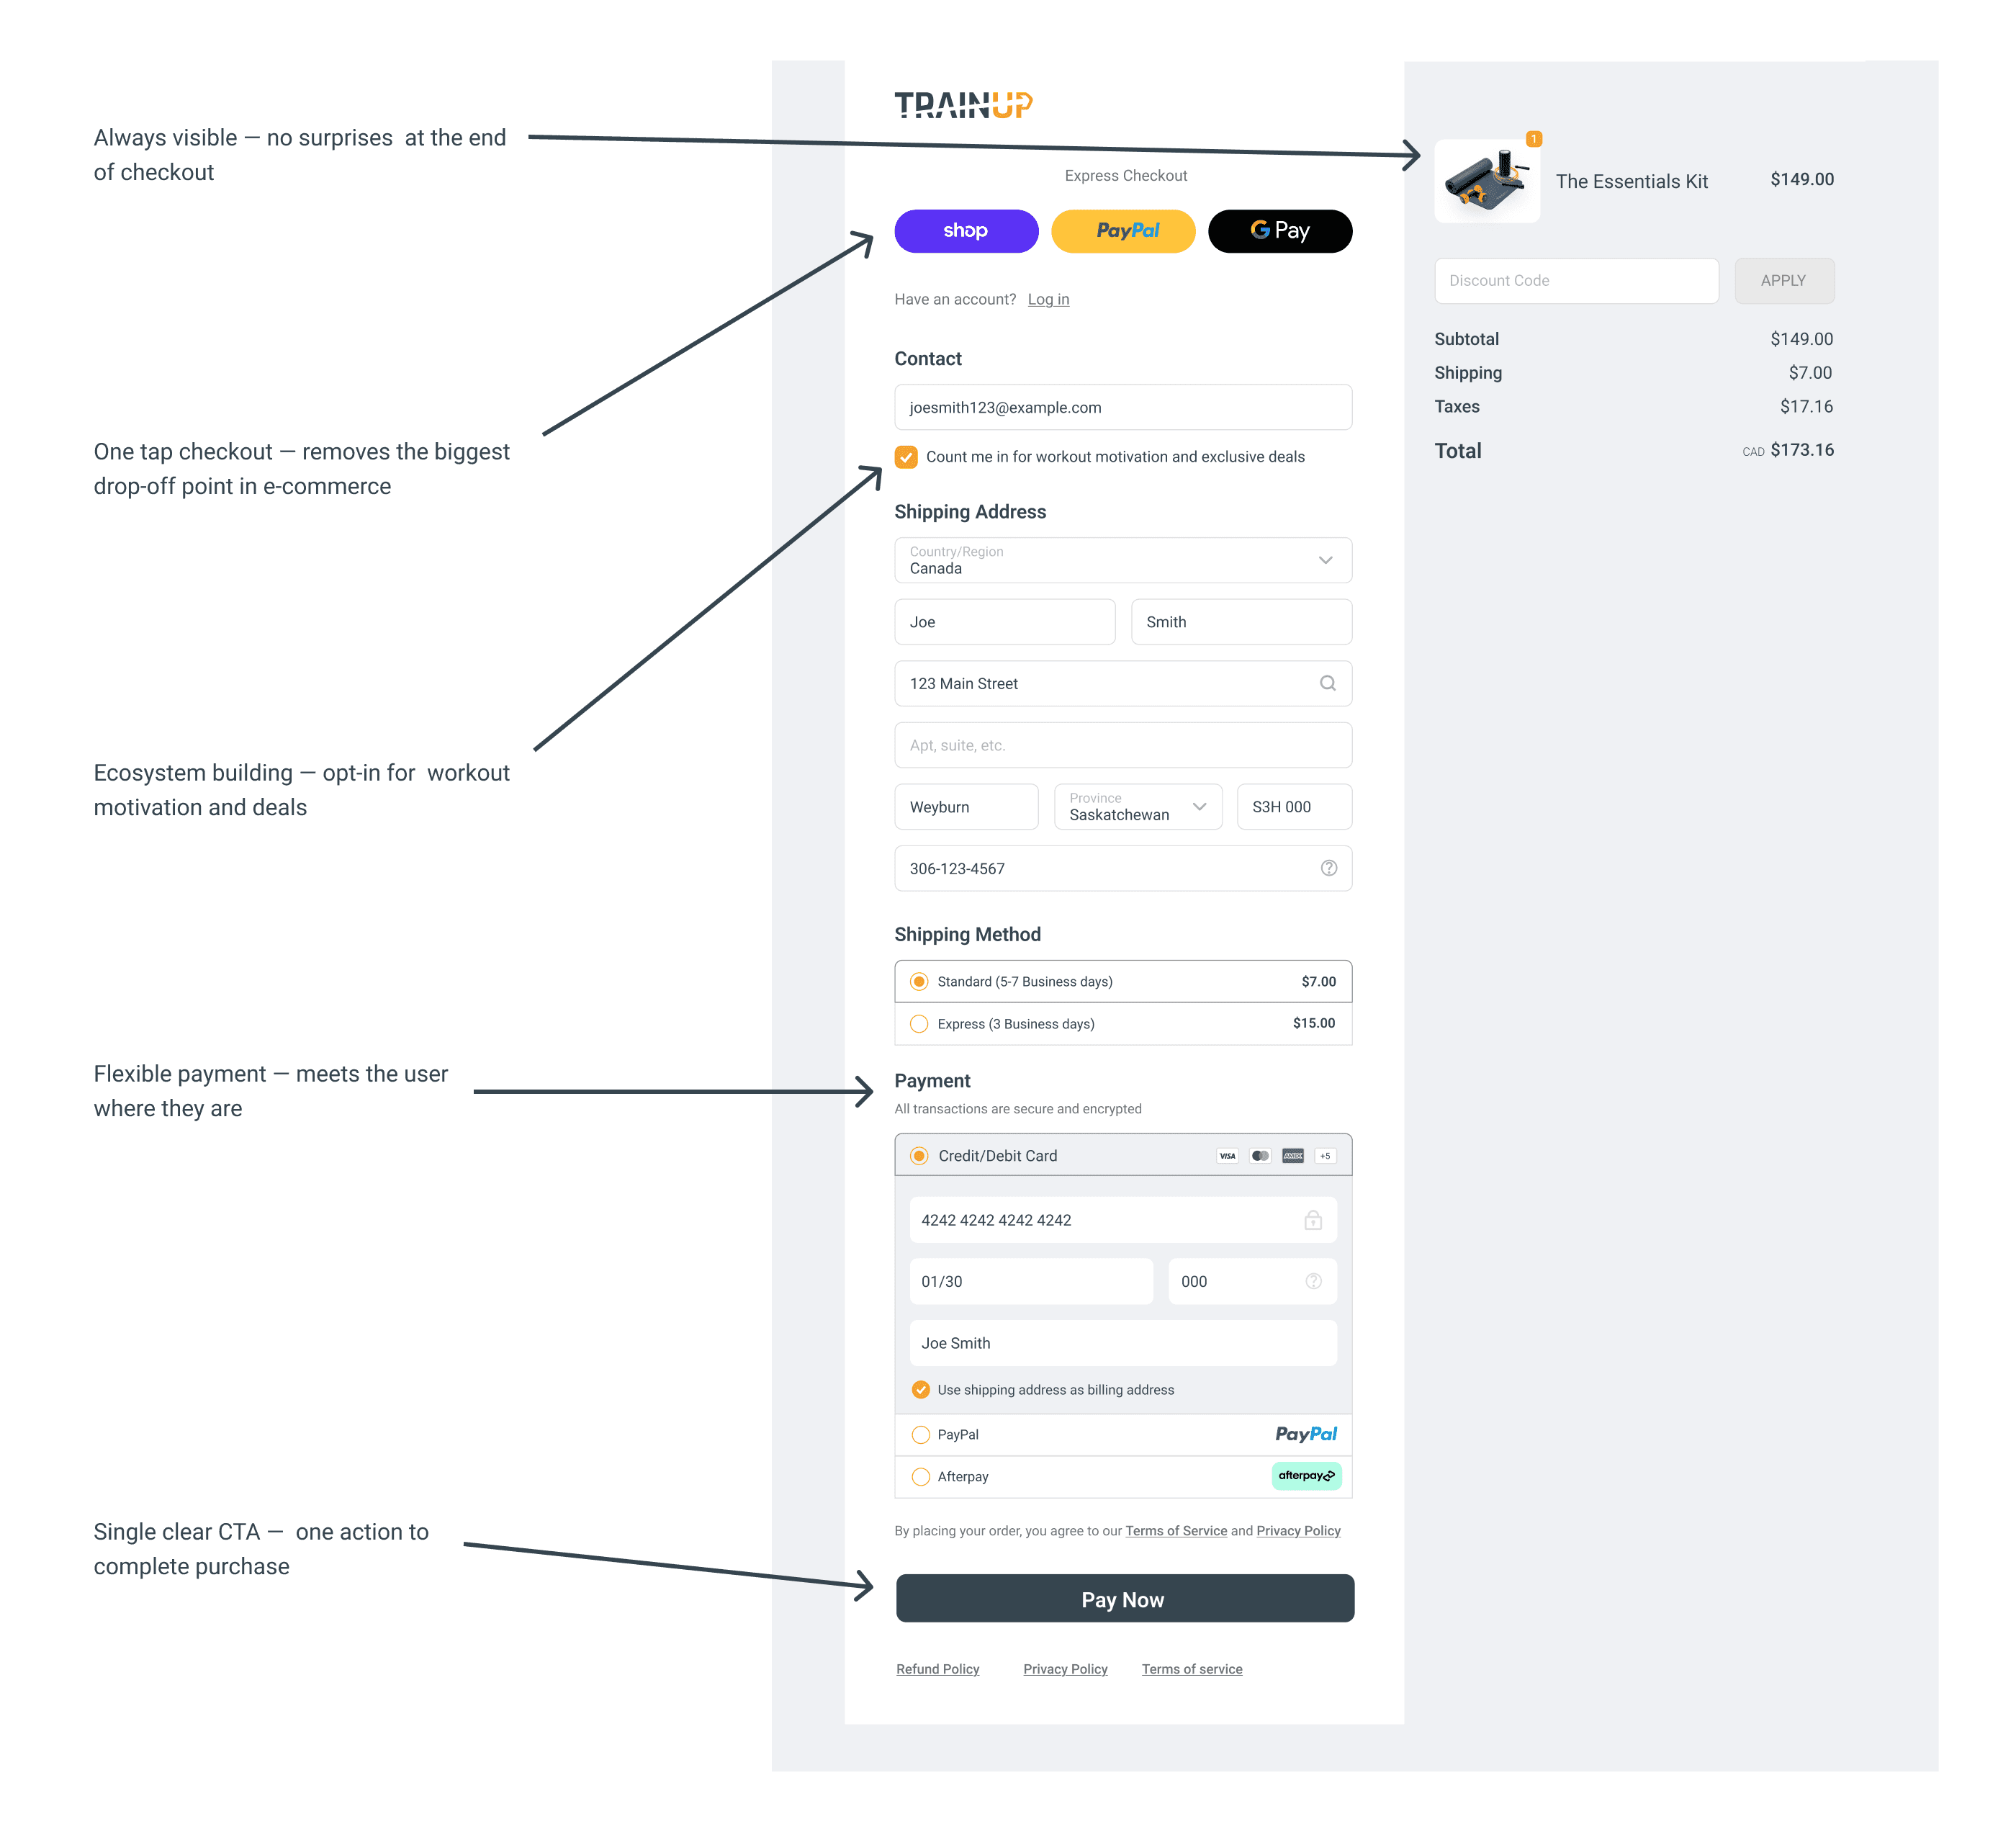Screen dimensions: 2016x1832
Task: Toggle use shipping address as billing
Action: click(x=921, y=1390)
